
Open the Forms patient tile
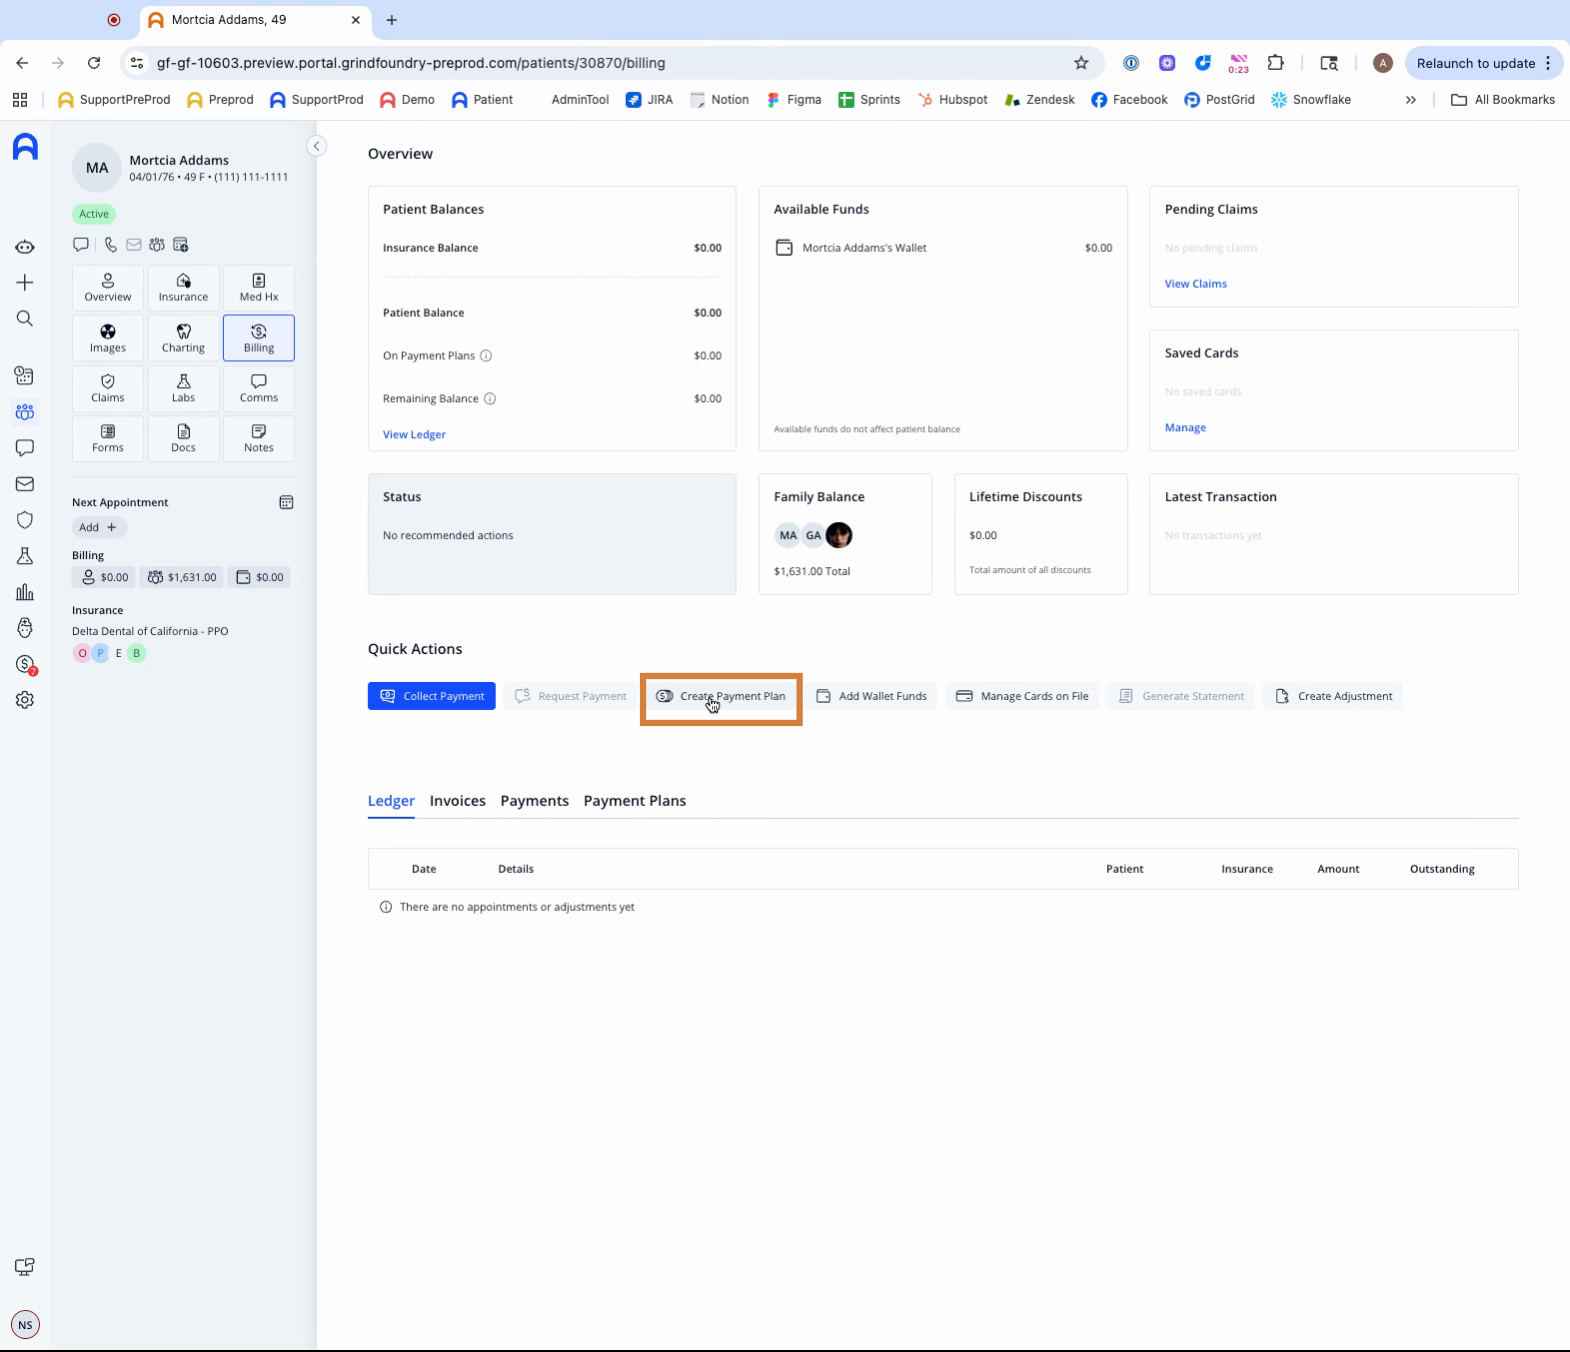tap(108, 438)
